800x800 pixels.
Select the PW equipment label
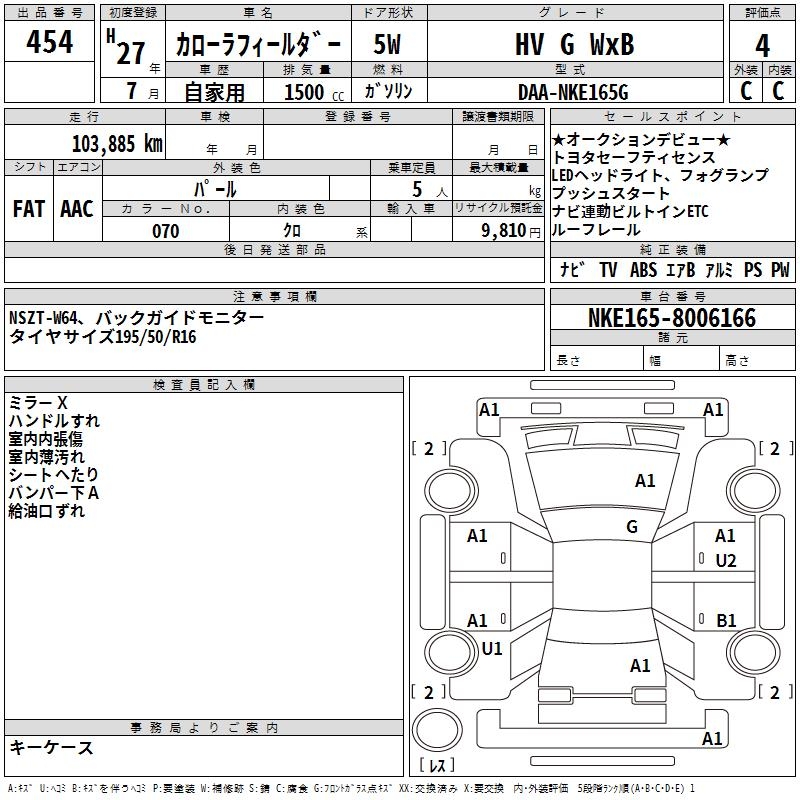780,269
